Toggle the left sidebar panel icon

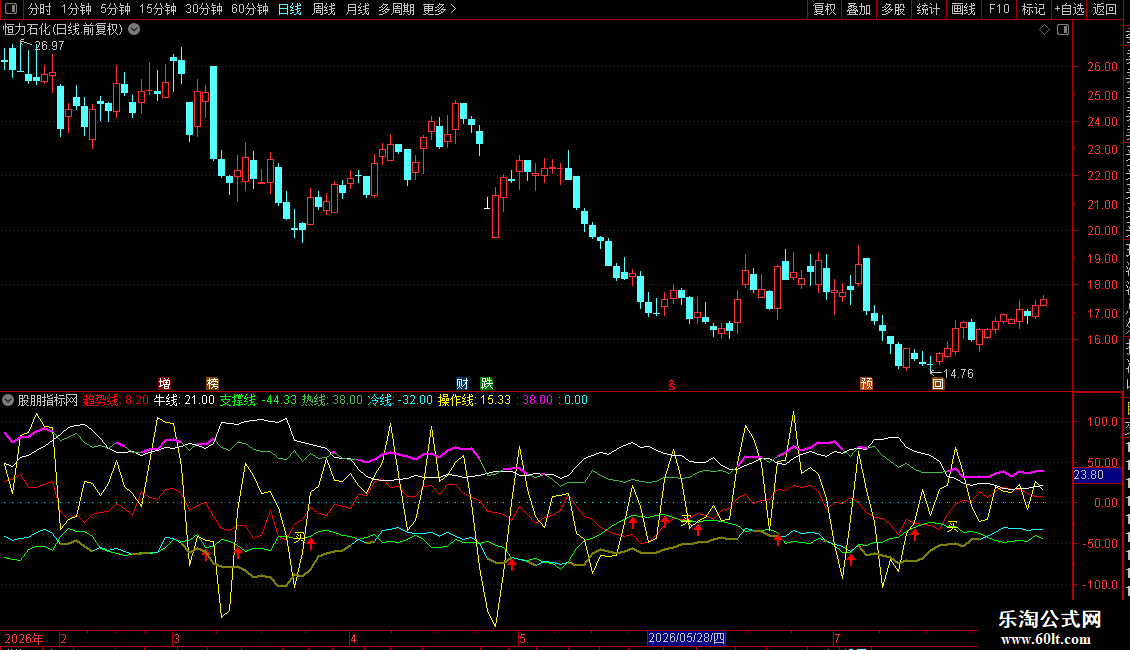pyautogui.click(x=11, y=9)
